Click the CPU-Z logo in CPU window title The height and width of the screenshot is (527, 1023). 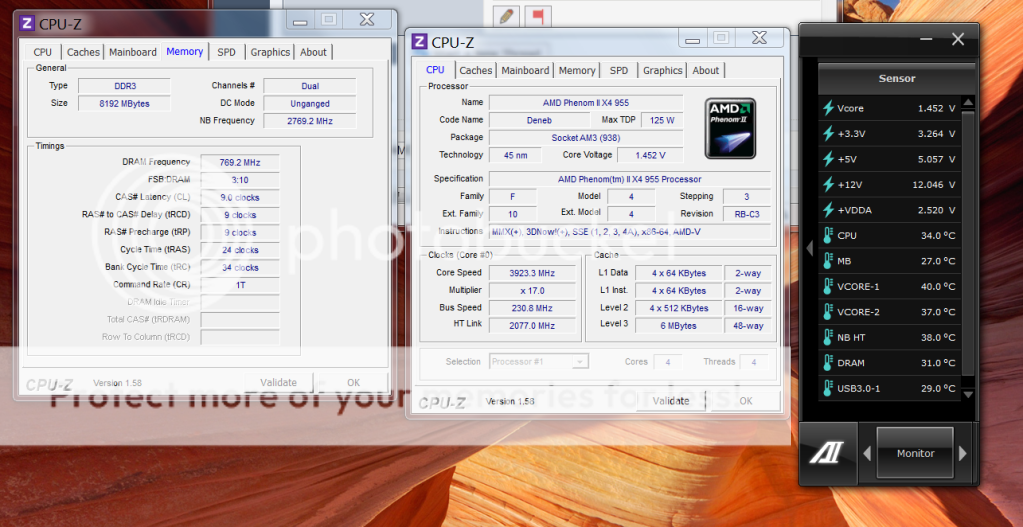419,42
